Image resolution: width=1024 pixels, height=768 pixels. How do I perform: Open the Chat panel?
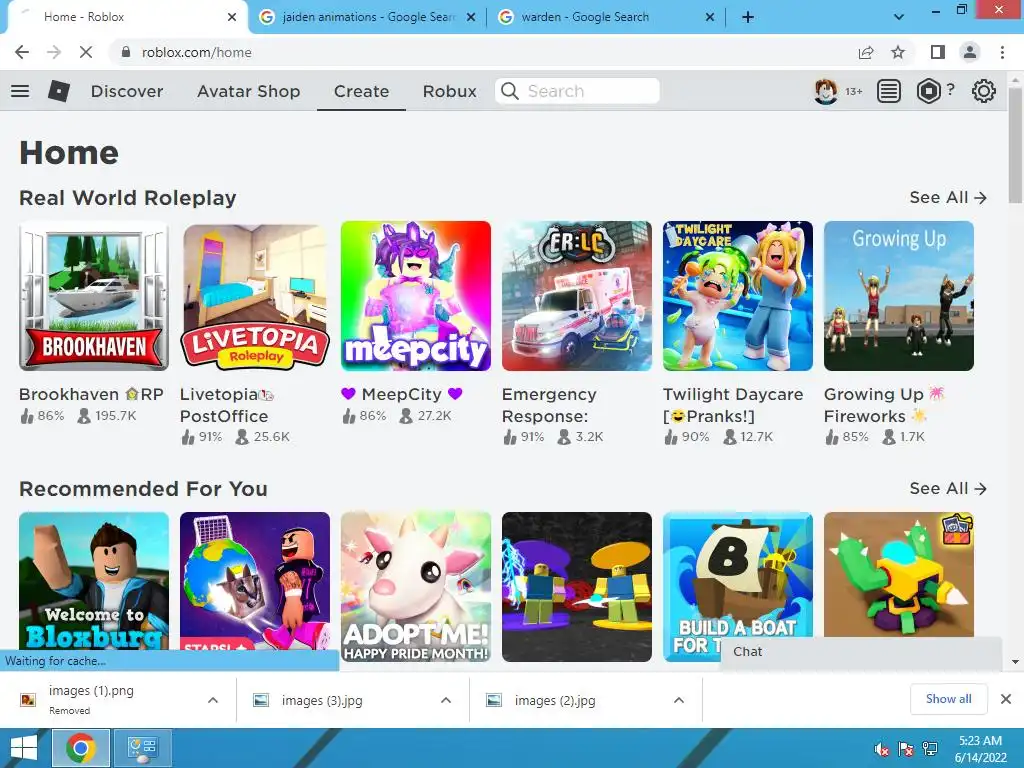[x=861, y=652]
